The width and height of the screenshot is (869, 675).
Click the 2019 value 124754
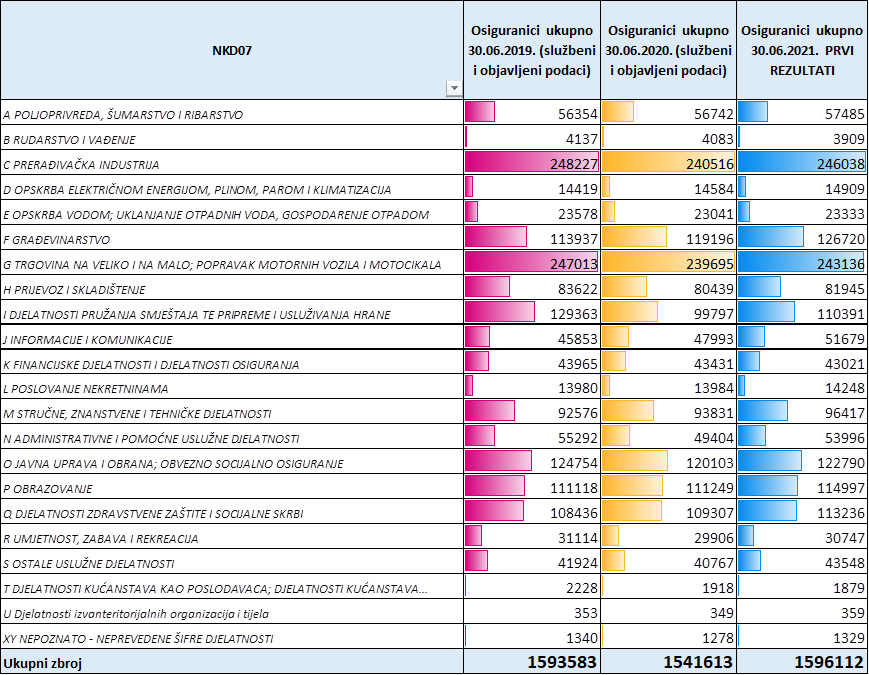pos(574,463)
